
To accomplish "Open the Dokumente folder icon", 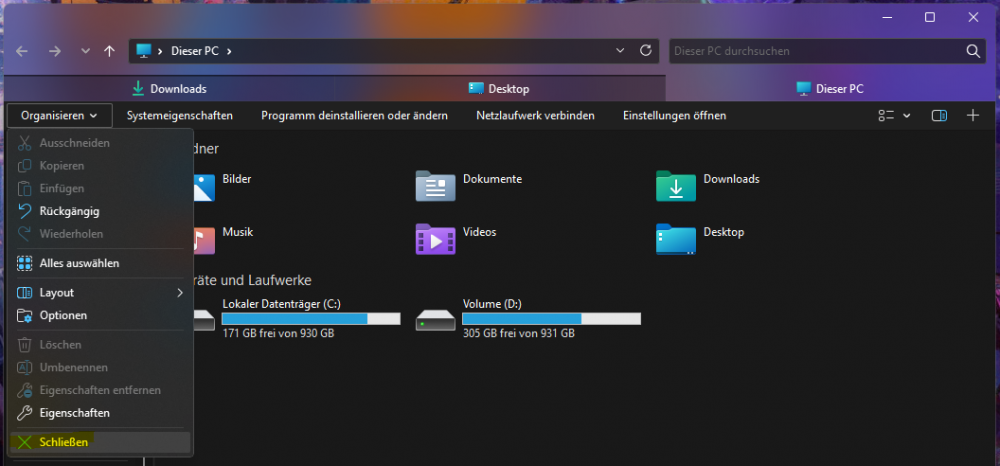I will click(436, 186).
